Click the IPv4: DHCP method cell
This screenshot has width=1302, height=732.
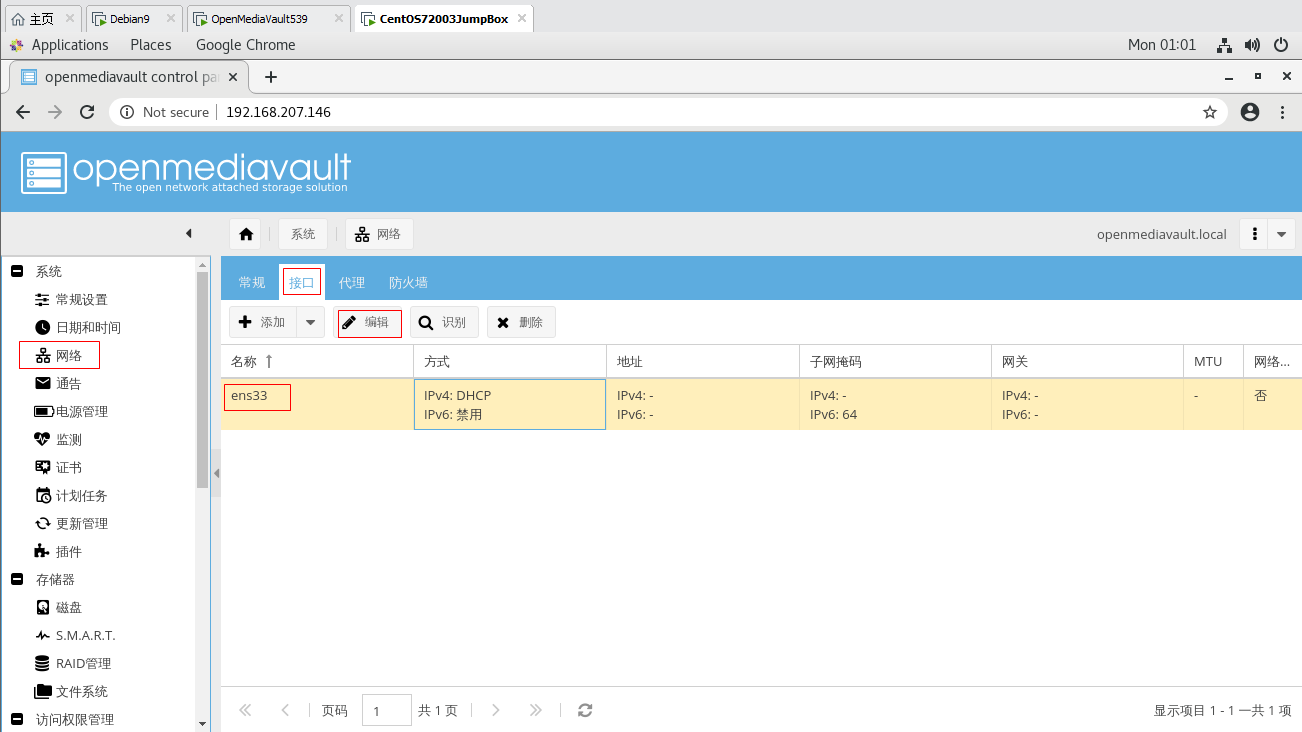pyautogui.click(x=510, y=404)
